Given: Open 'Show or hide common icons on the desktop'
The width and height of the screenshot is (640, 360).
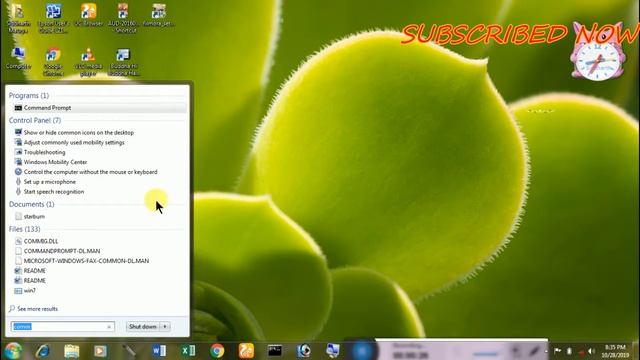Looking at the screenshot, I should pyautogui.click(x=78, y=133).
